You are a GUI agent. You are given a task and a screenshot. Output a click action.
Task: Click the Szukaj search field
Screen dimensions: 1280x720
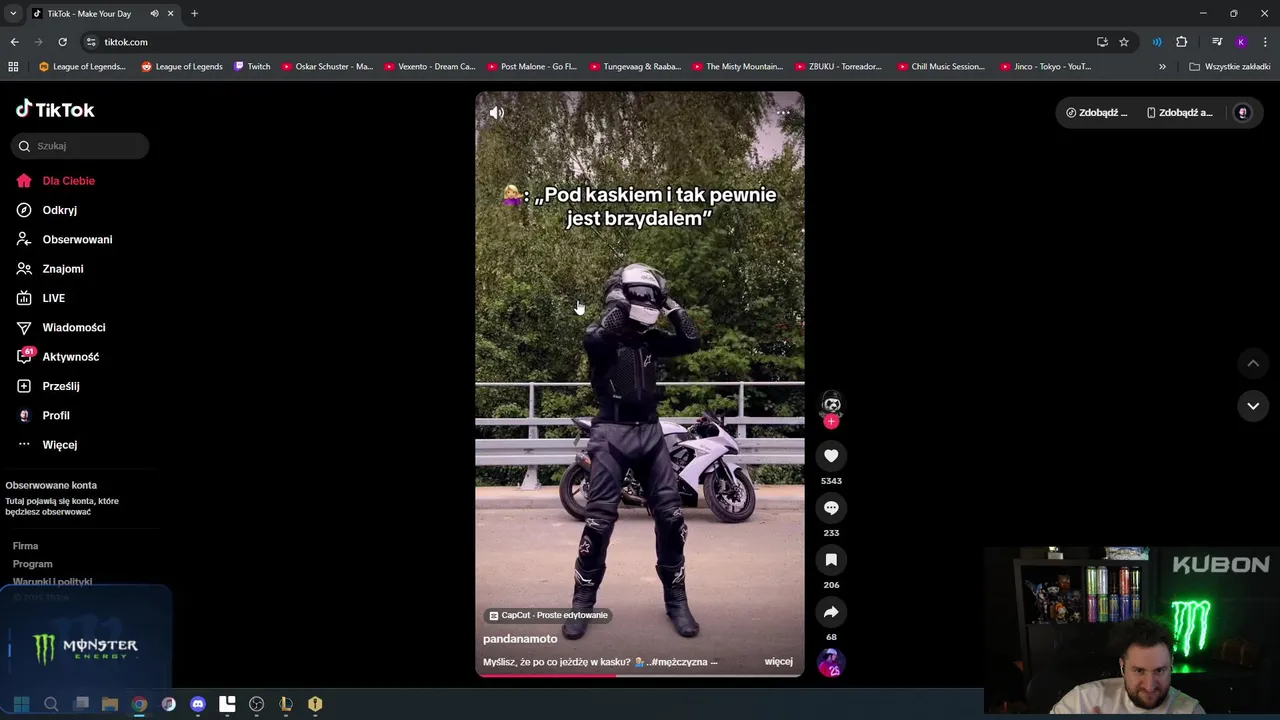click(x=80, y=146)
